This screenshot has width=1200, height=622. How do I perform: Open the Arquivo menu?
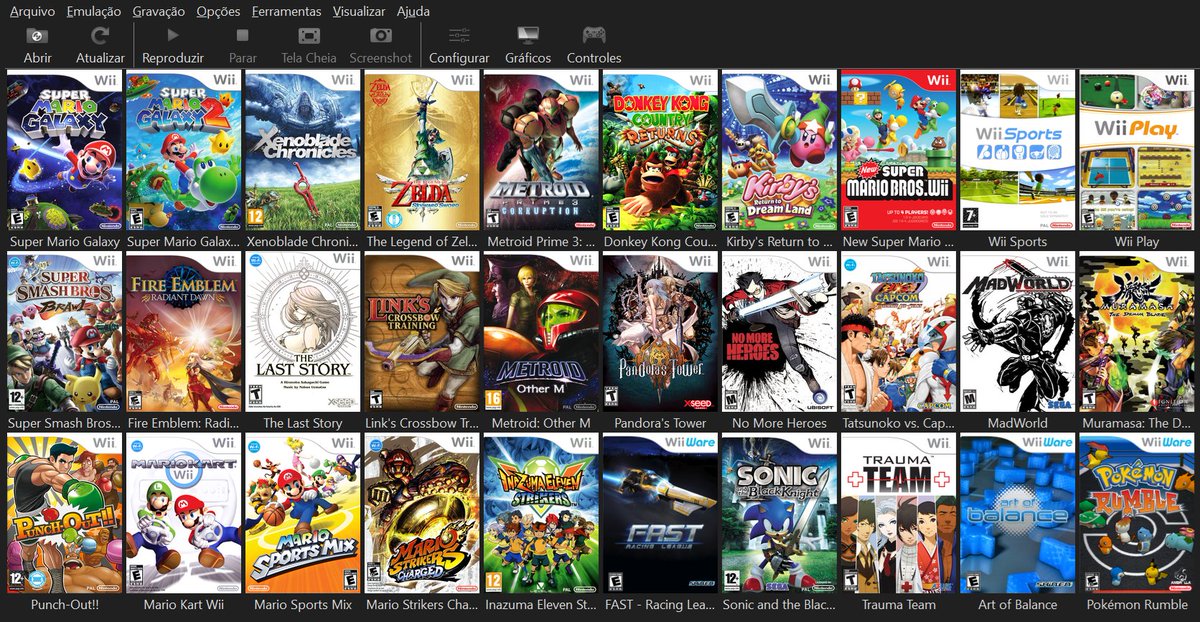pos(33,11)
